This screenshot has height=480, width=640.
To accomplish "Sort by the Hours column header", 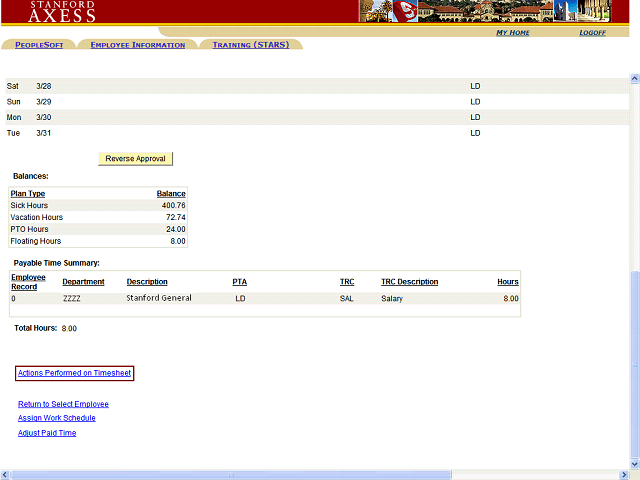I will tap(508, 282).
